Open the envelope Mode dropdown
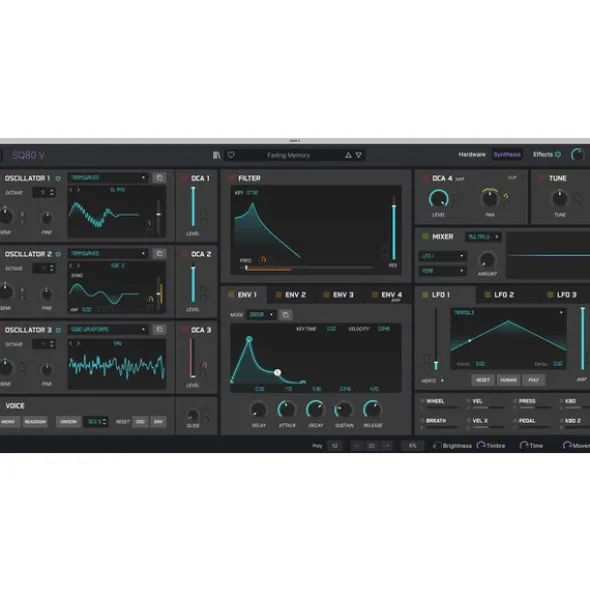The height and width of the screenshot is (591, 590). point(261,314)
